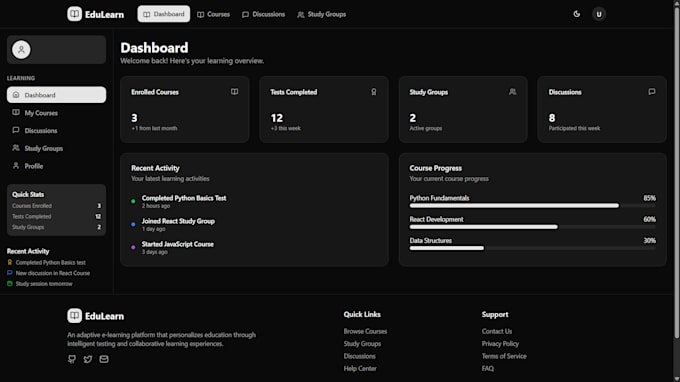Click the blue dot beside Joined React Study Group
Viewport: 680px width, 382px height.
pos(133,224)
